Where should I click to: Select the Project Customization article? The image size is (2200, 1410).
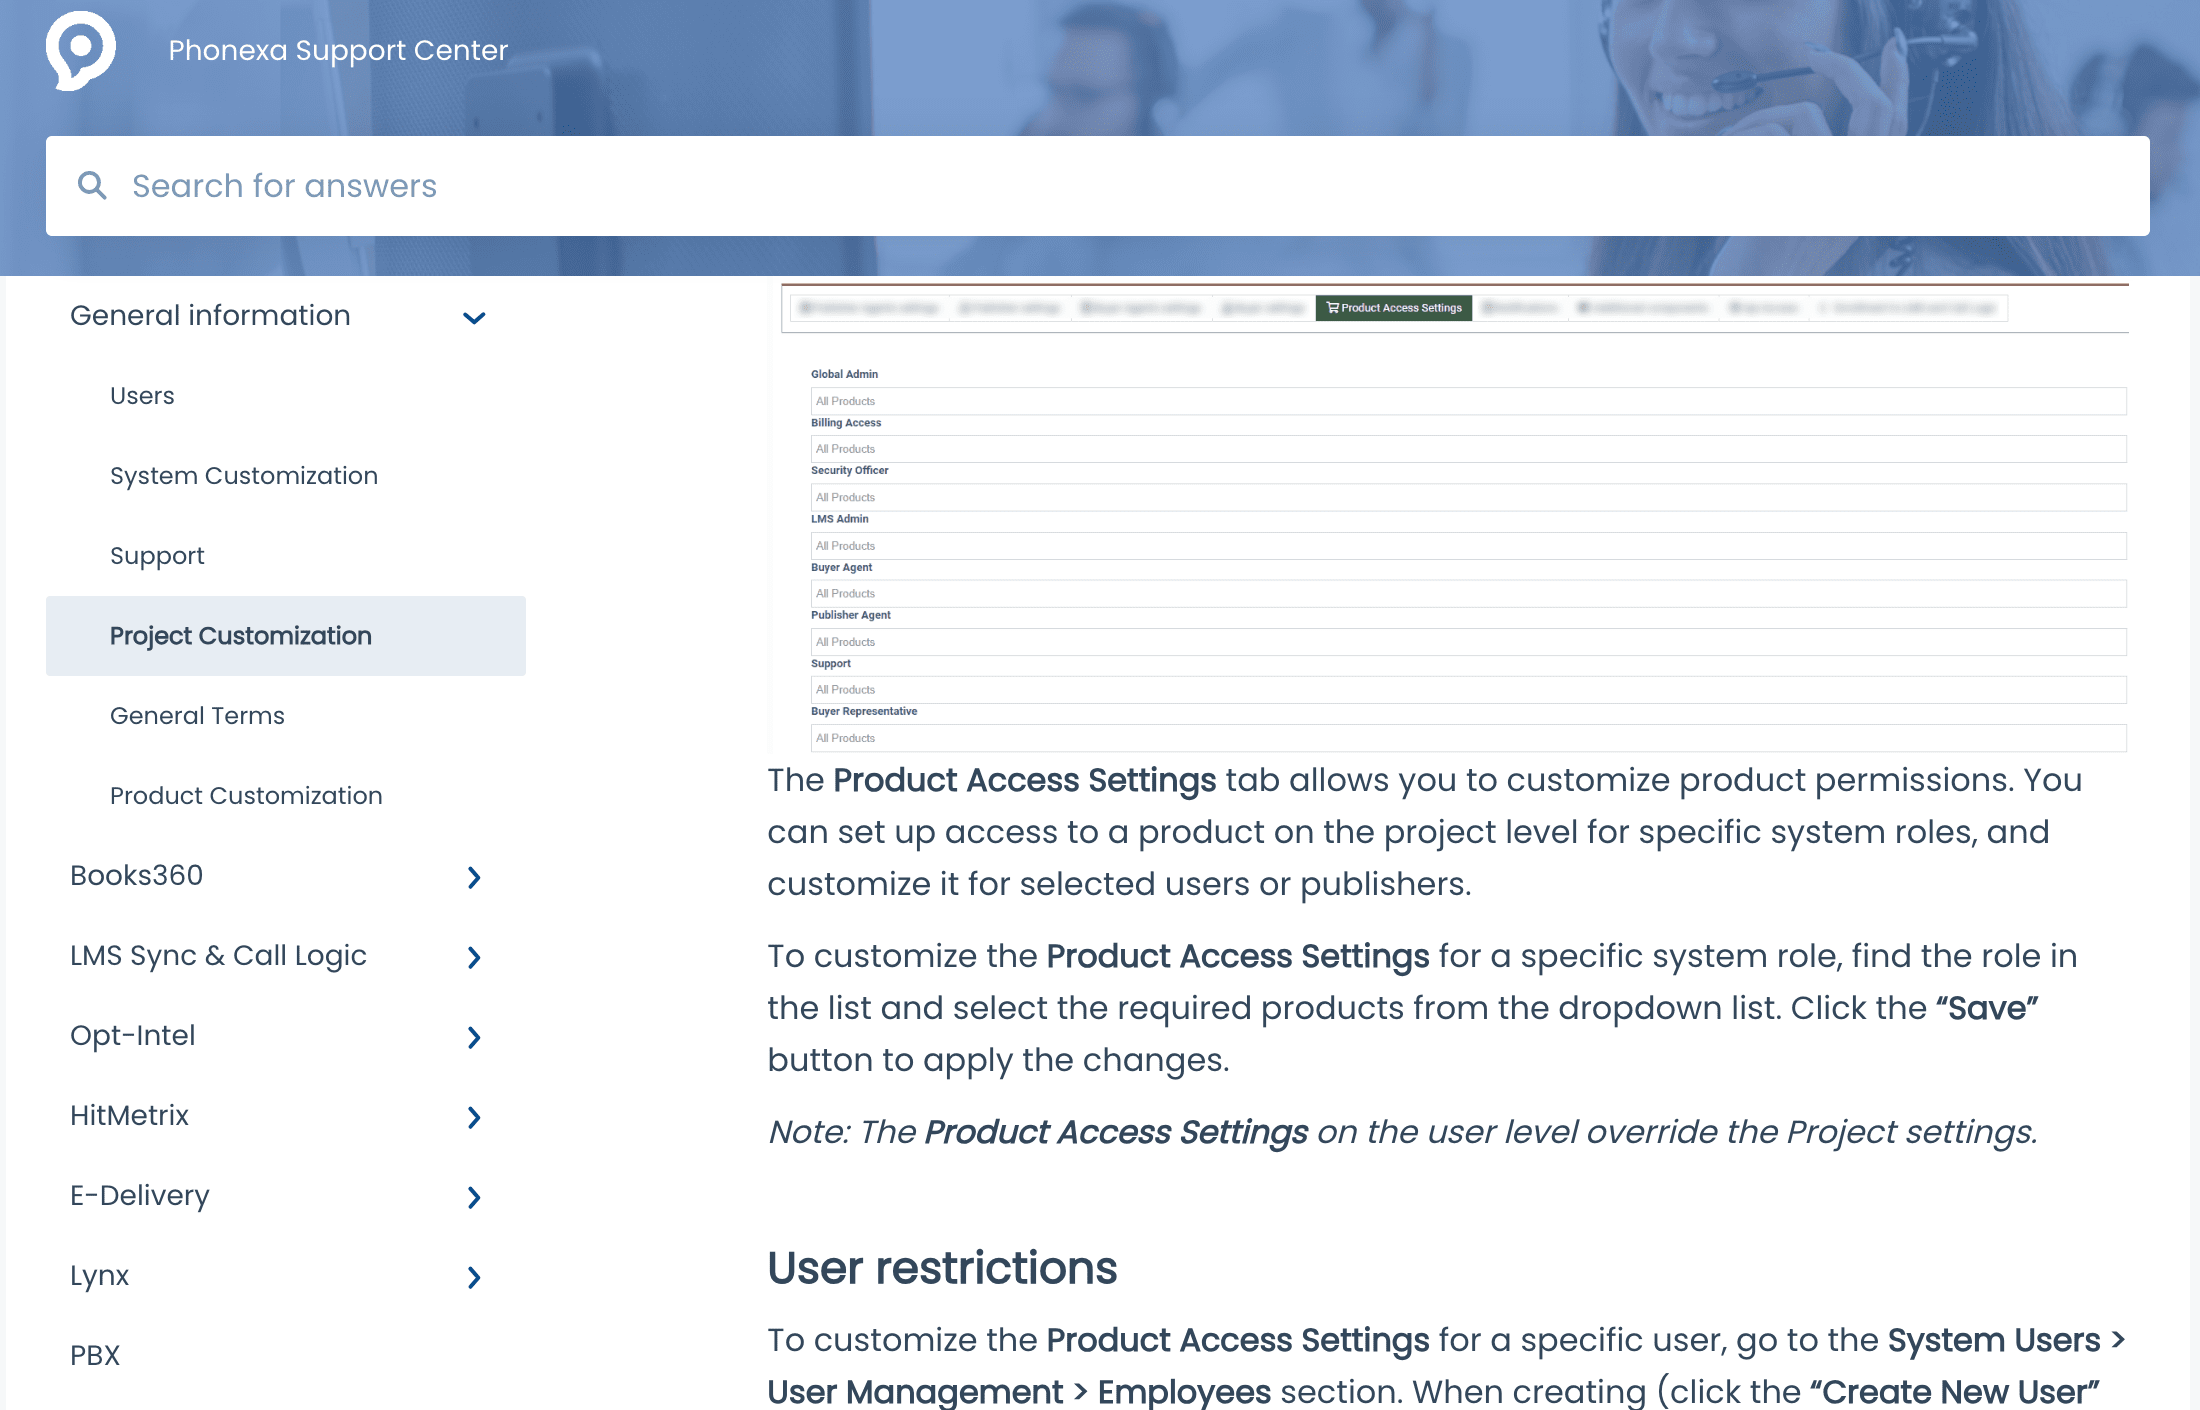pyautogui.click(x=286, y=636)
